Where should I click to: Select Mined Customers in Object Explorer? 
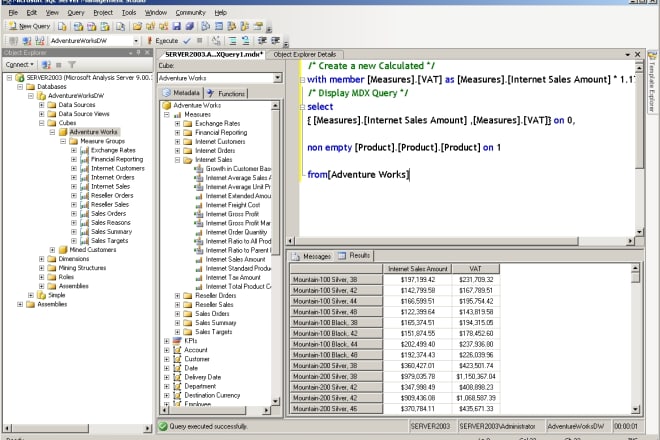pyautogui.click(x=93, y=250)
